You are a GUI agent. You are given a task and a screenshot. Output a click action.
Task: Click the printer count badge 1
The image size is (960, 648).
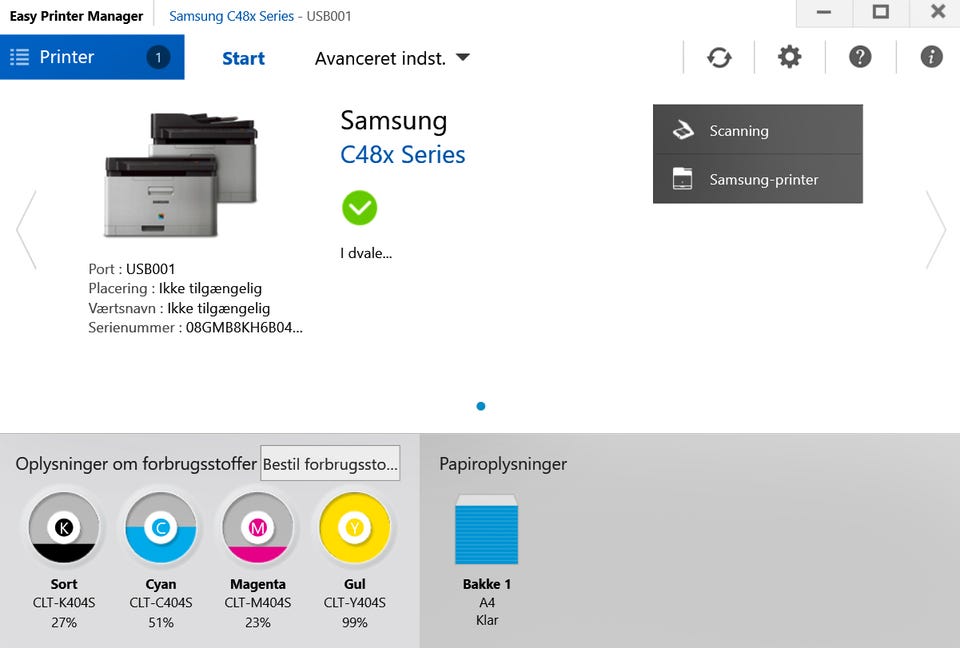coord(158,58)
